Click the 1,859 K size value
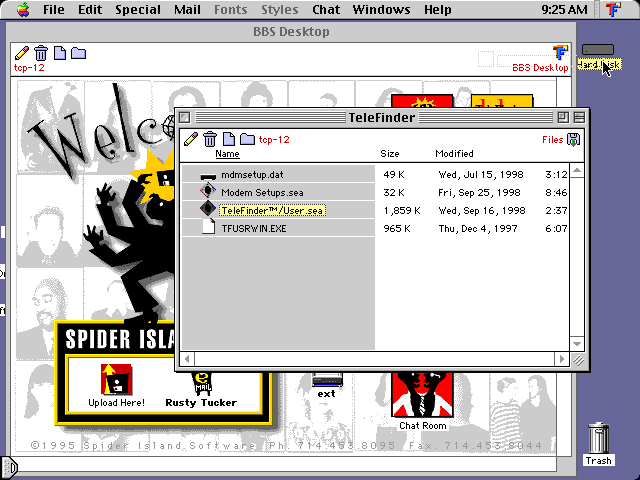The height and width of the screenshot is (480, 640). (x=402, y=211)
